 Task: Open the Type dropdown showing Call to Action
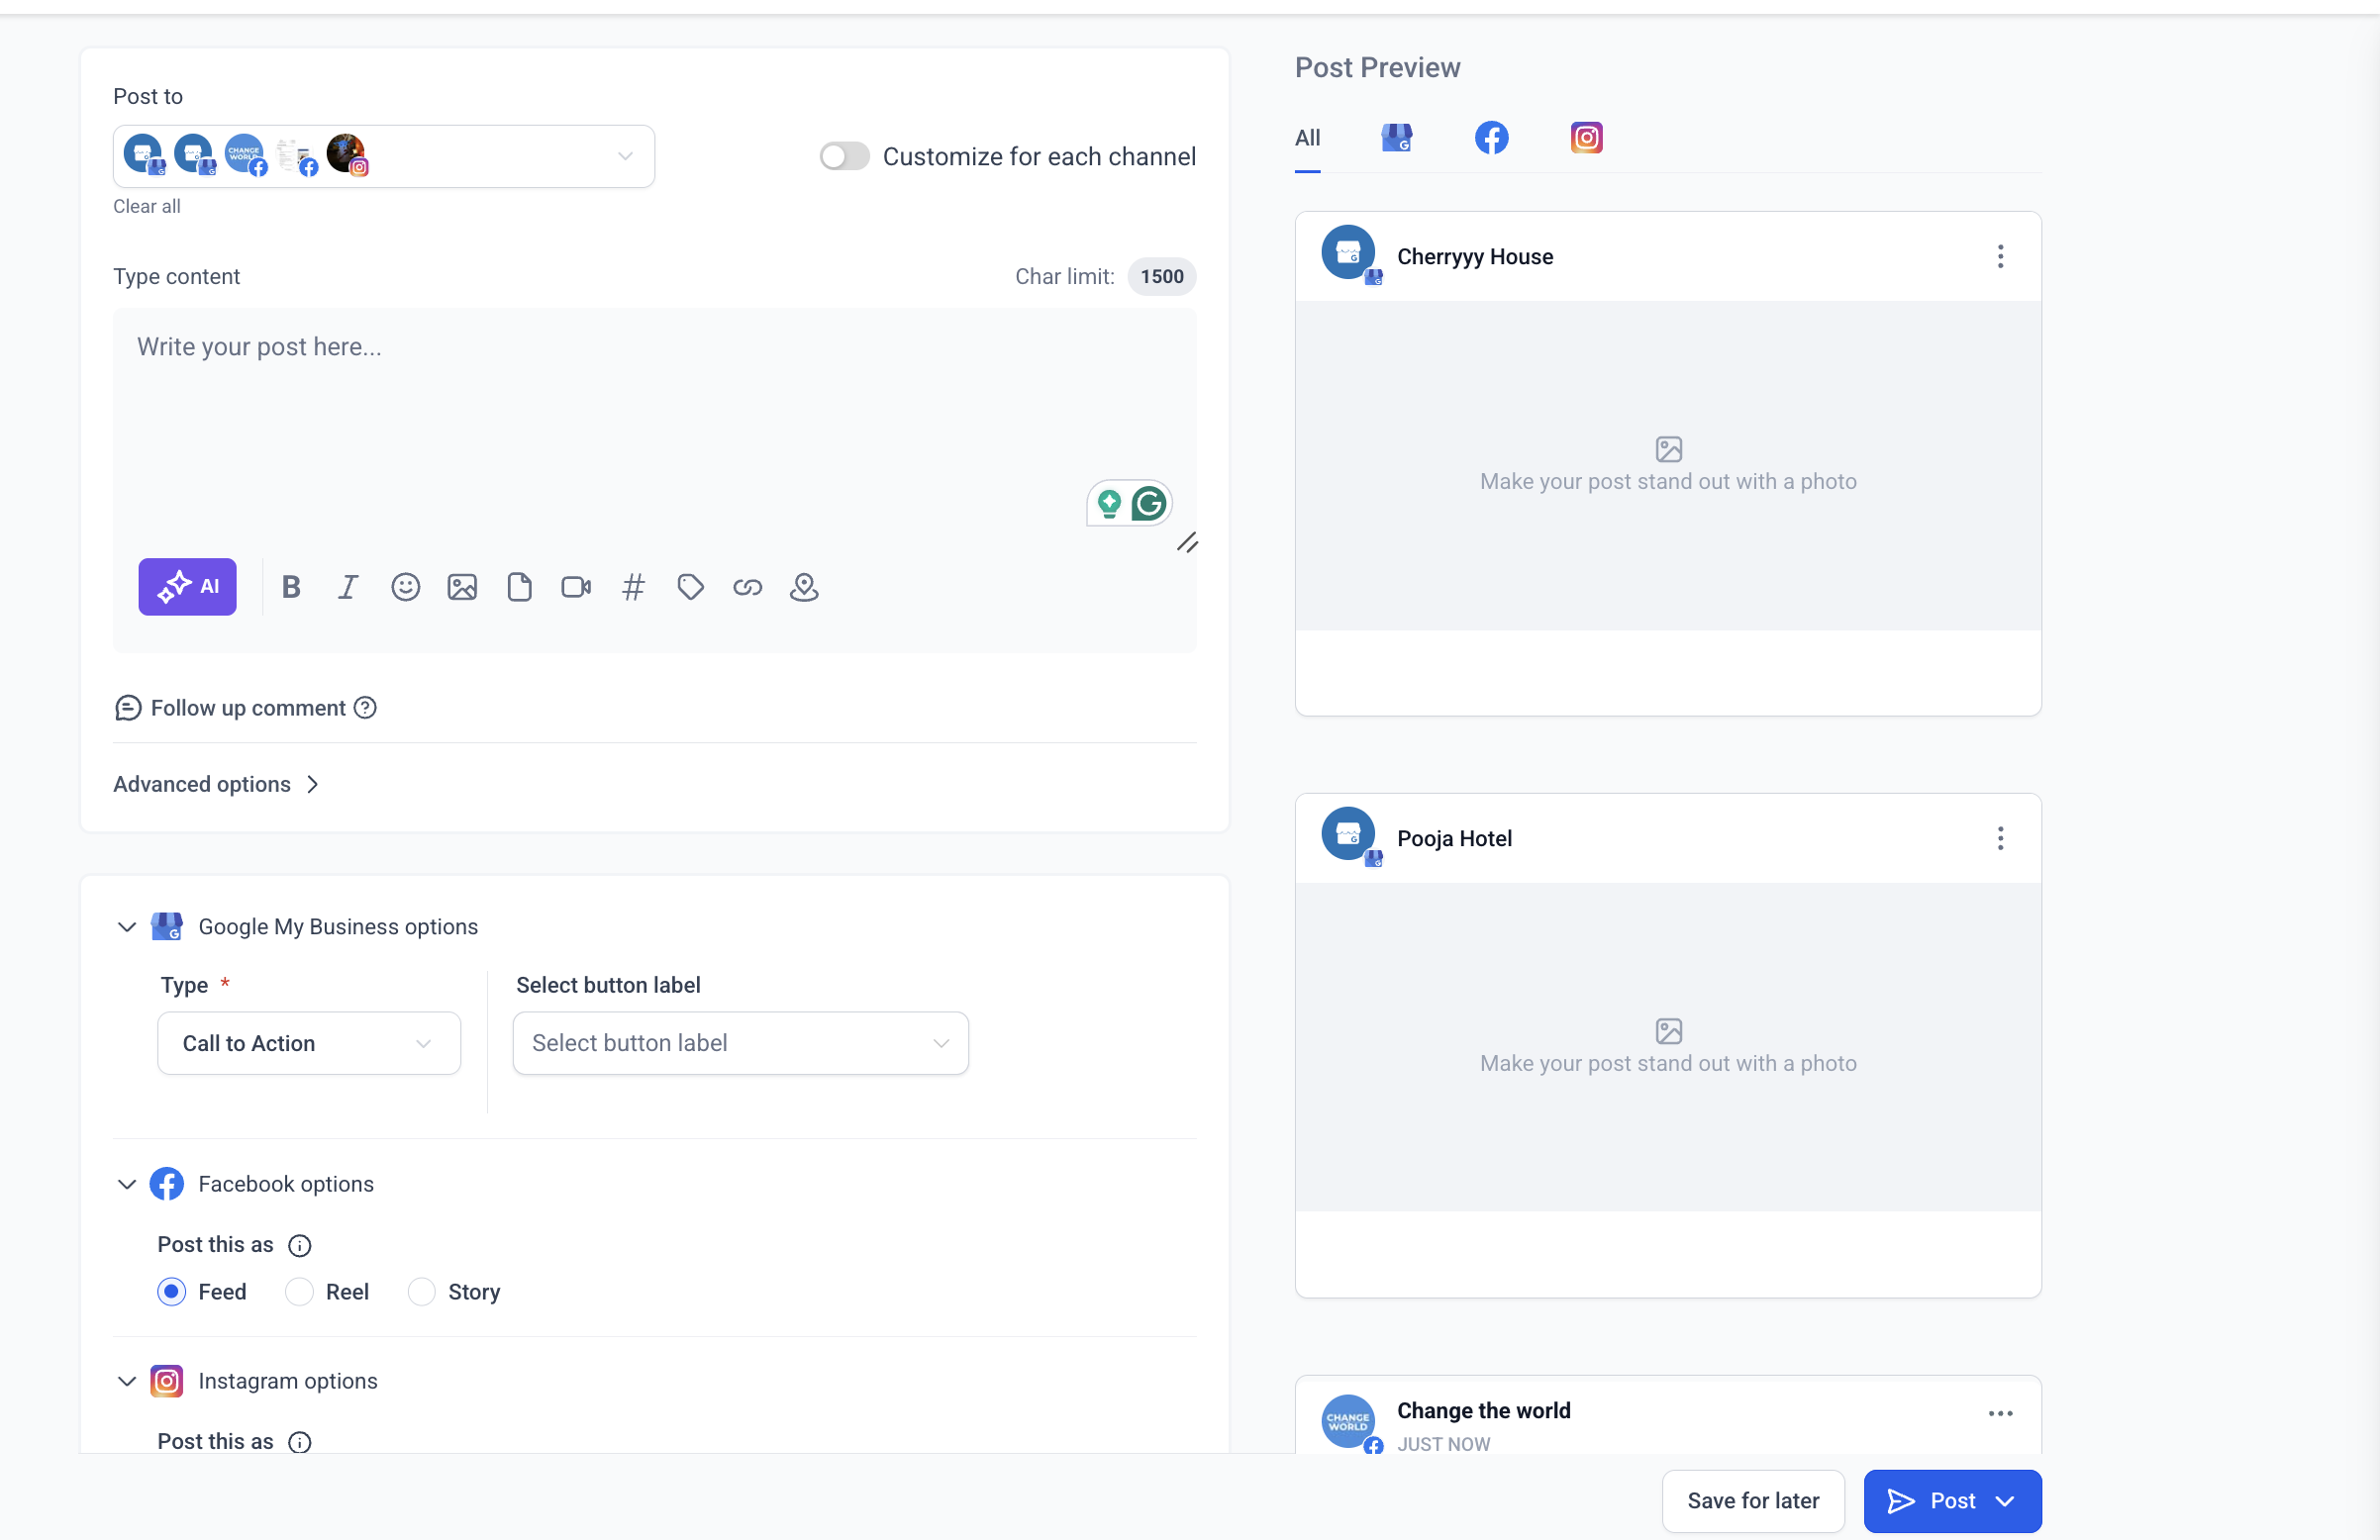pos(308,1043)
